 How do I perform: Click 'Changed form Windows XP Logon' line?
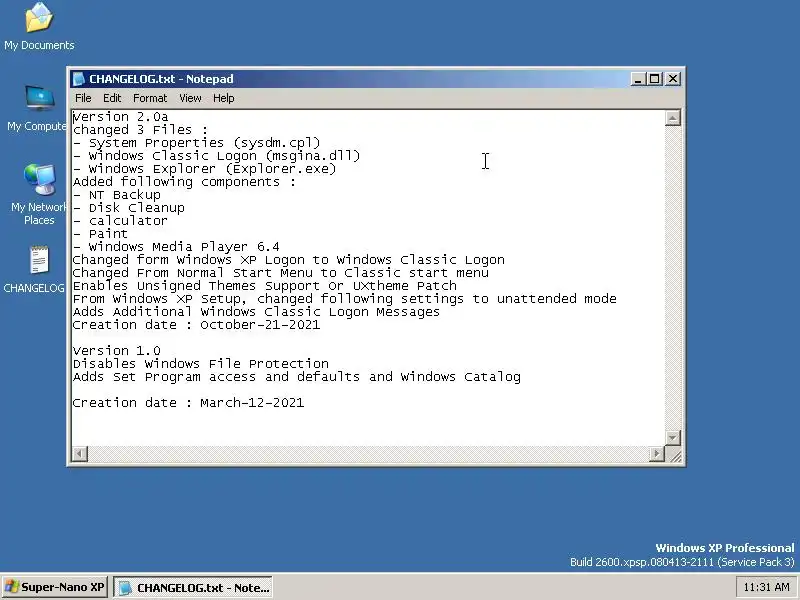pyautogui.click(x=289, y=260)
